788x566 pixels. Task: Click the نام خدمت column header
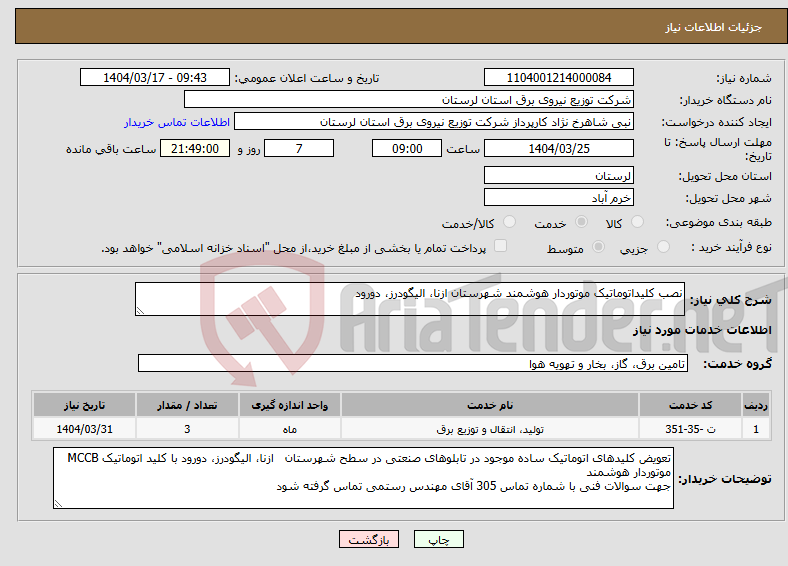pos(490,405)
